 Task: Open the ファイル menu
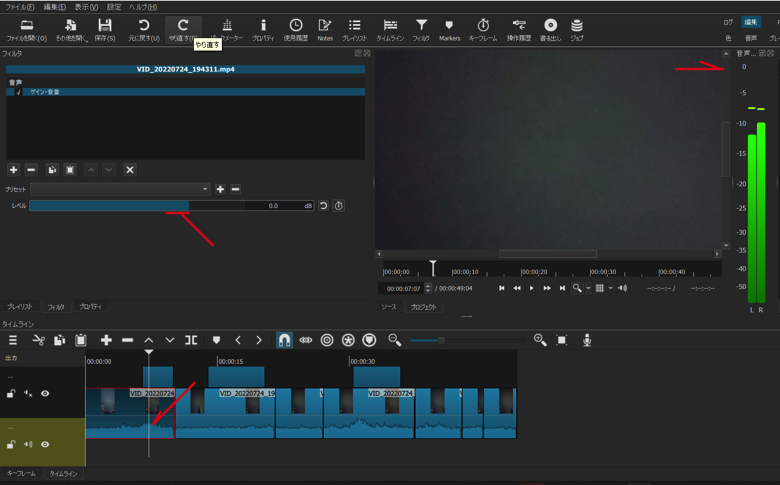[20, 7]
